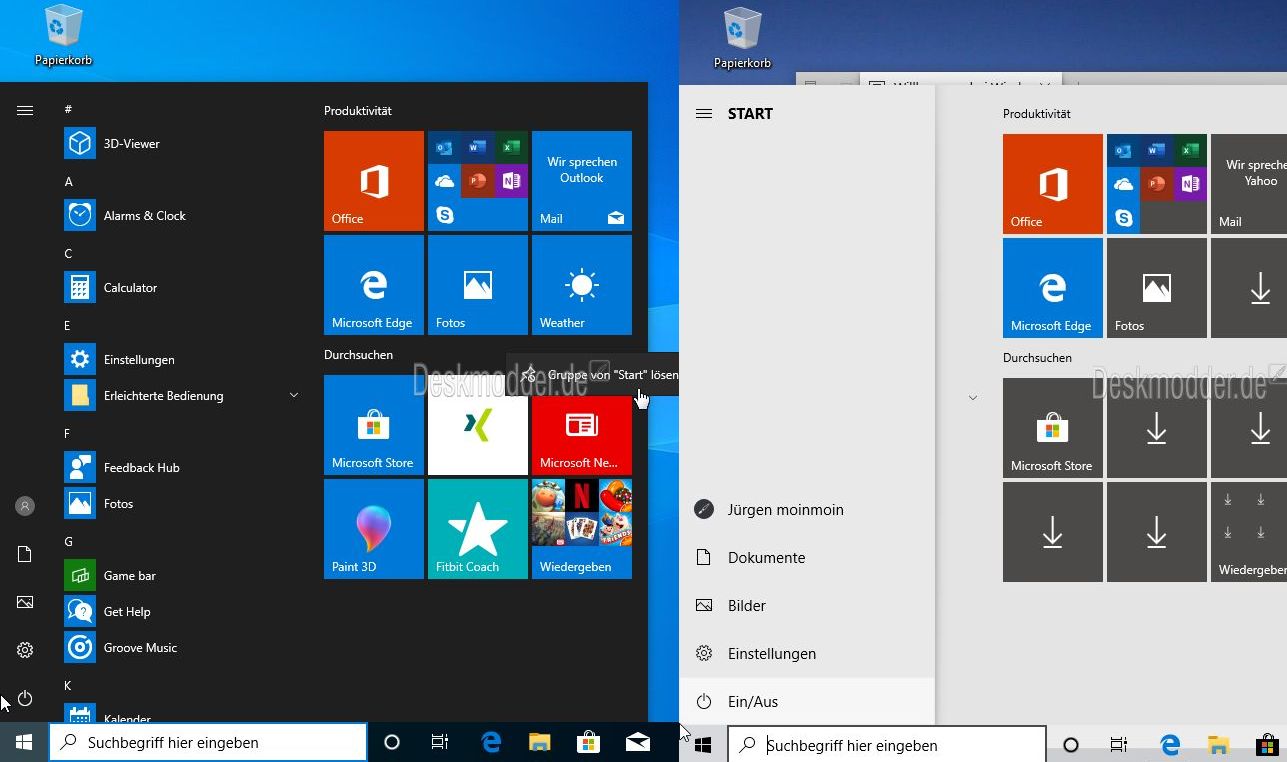The width and height of the screenshot is (1287, 762).
Task: Click the Start button on right taskbar
Action: [703, 745]
